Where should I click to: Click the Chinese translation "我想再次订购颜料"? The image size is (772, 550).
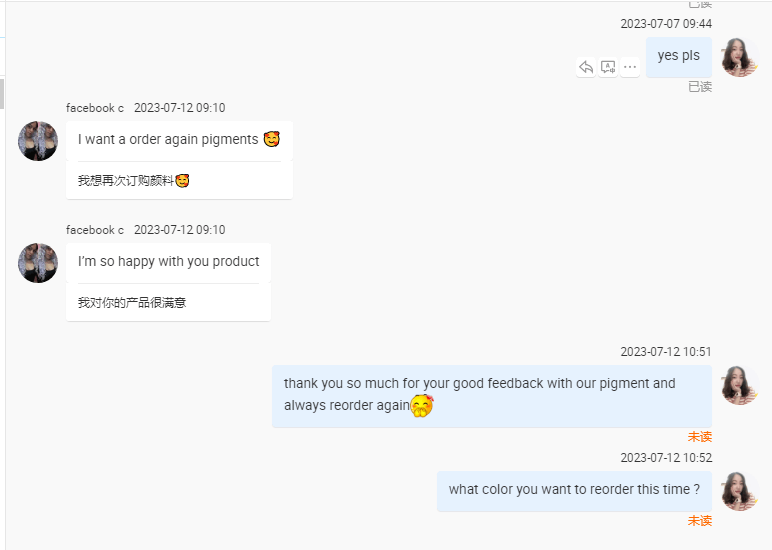click(126, 181)
